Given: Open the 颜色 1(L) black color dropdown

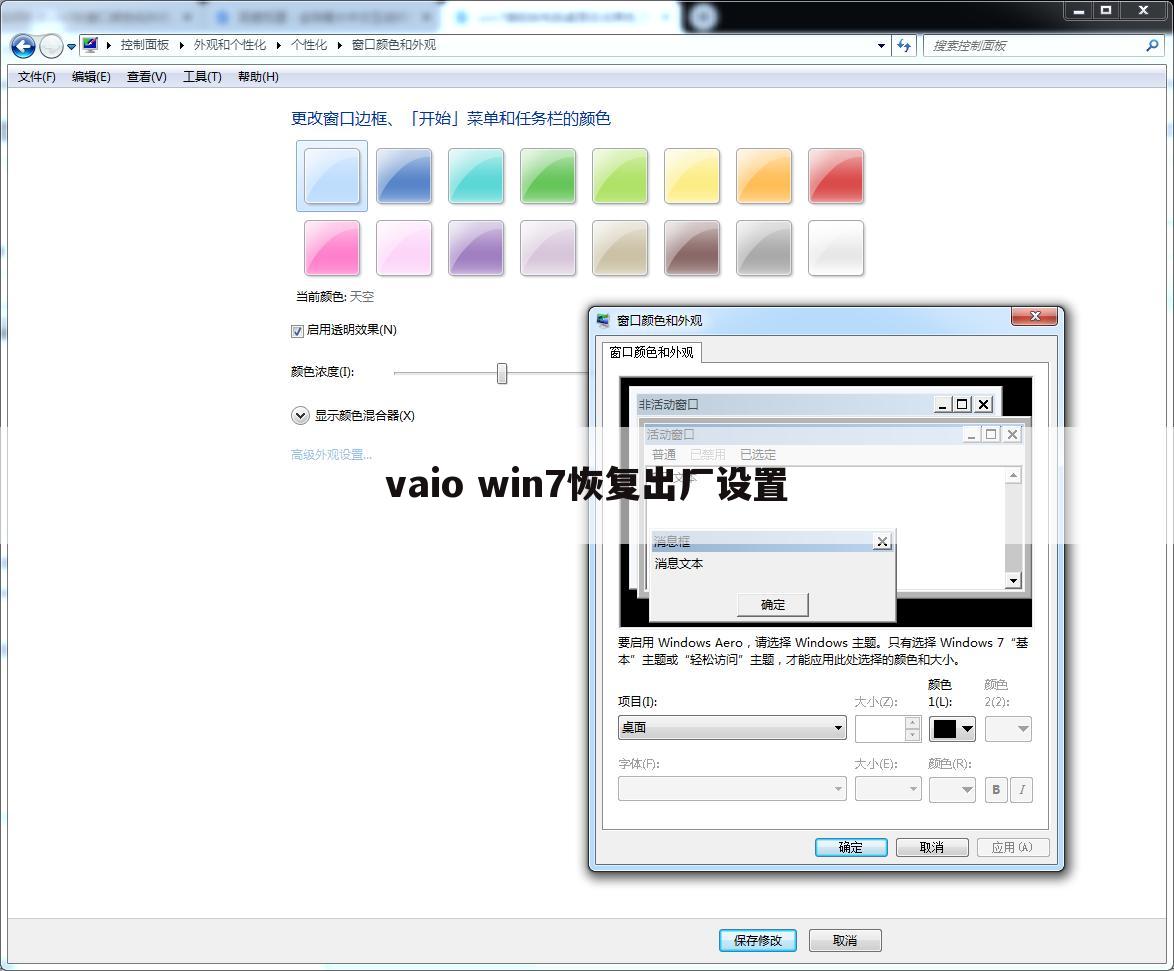Looking at the screenshot, I should (x=952, y=728).
